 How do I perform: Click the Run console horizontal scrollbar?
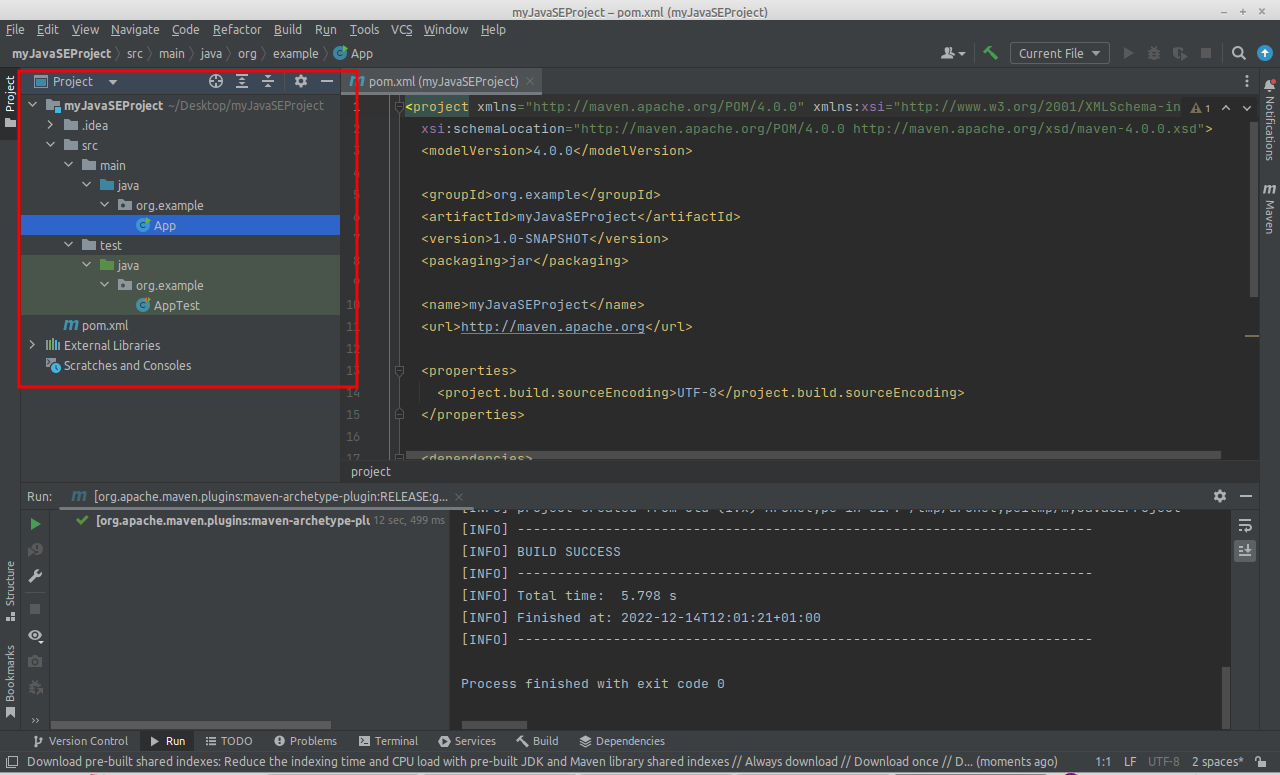point(494,725)
